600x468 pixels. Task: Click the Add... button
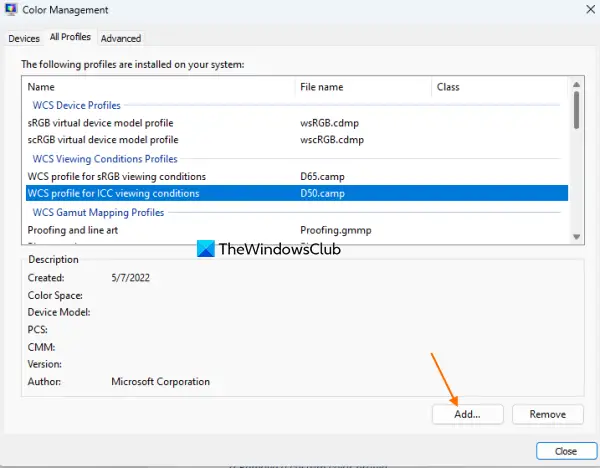coord(468,414)
